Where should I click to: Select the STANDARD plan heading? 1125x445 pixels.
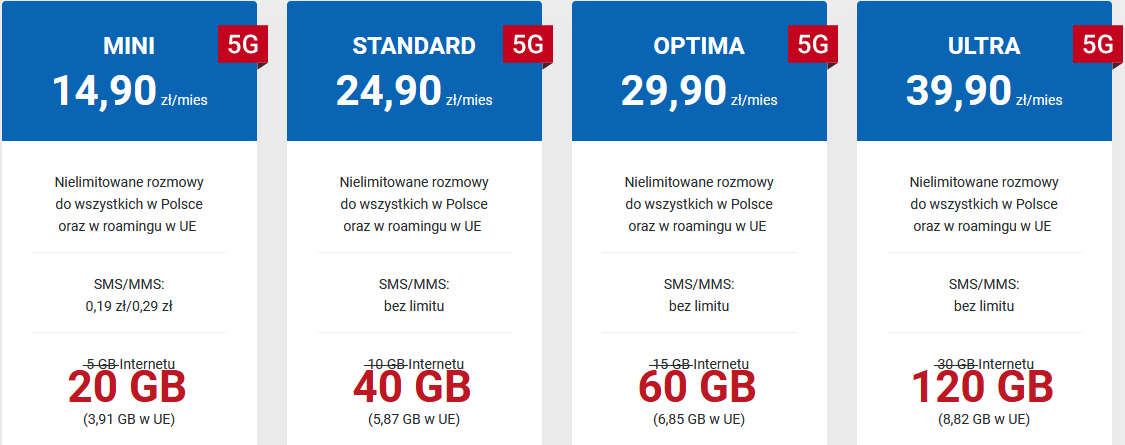point(414,46)
